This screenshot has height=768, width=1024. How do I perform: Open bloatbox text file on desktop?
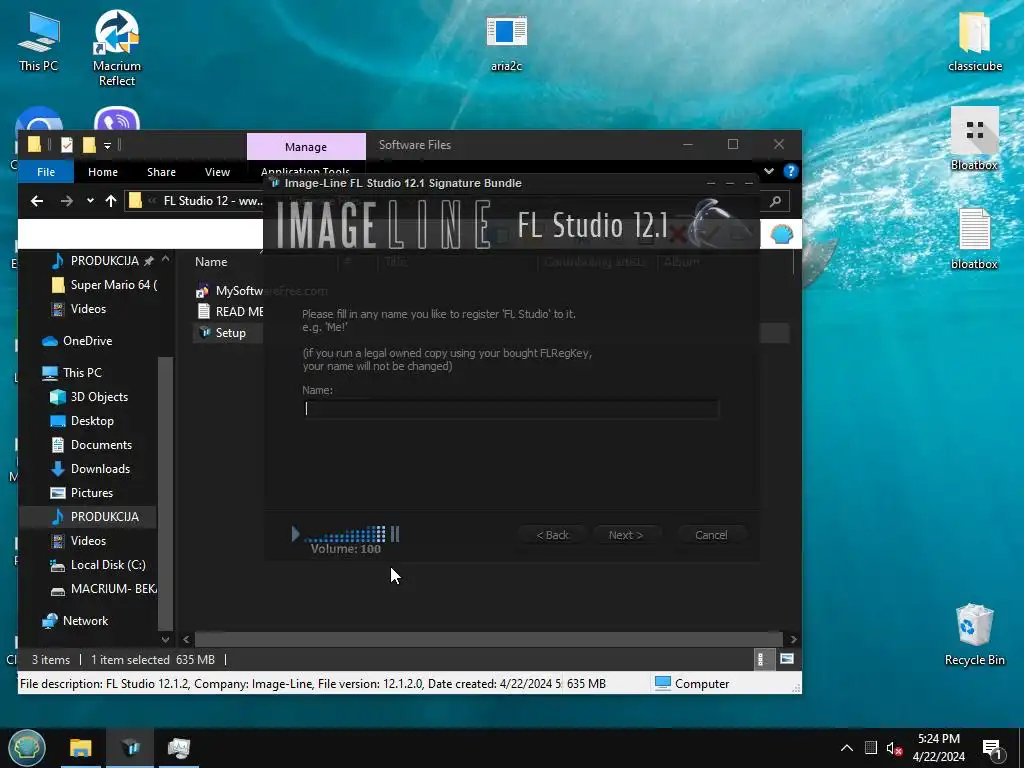974,239
